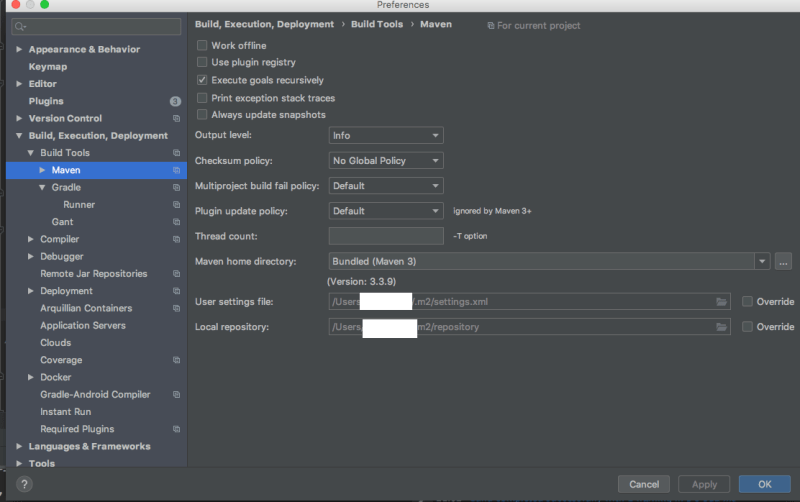Select Tools settings category

click(42, 463)
